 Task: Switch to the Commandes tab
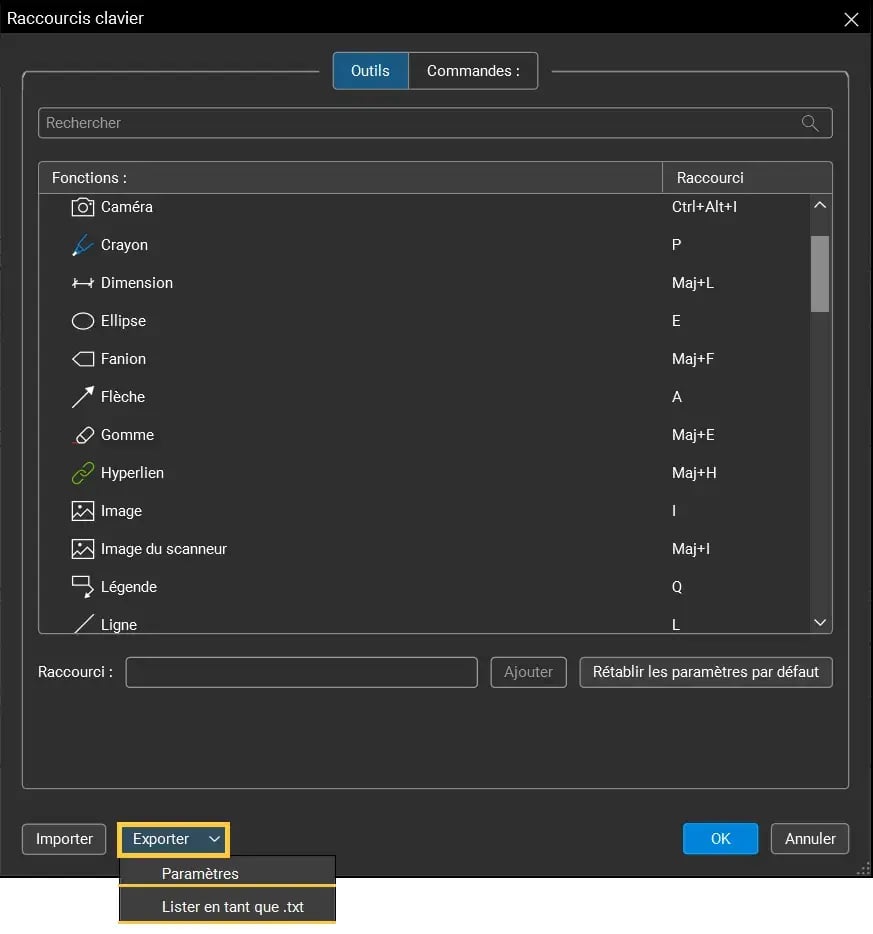(472, 70)
